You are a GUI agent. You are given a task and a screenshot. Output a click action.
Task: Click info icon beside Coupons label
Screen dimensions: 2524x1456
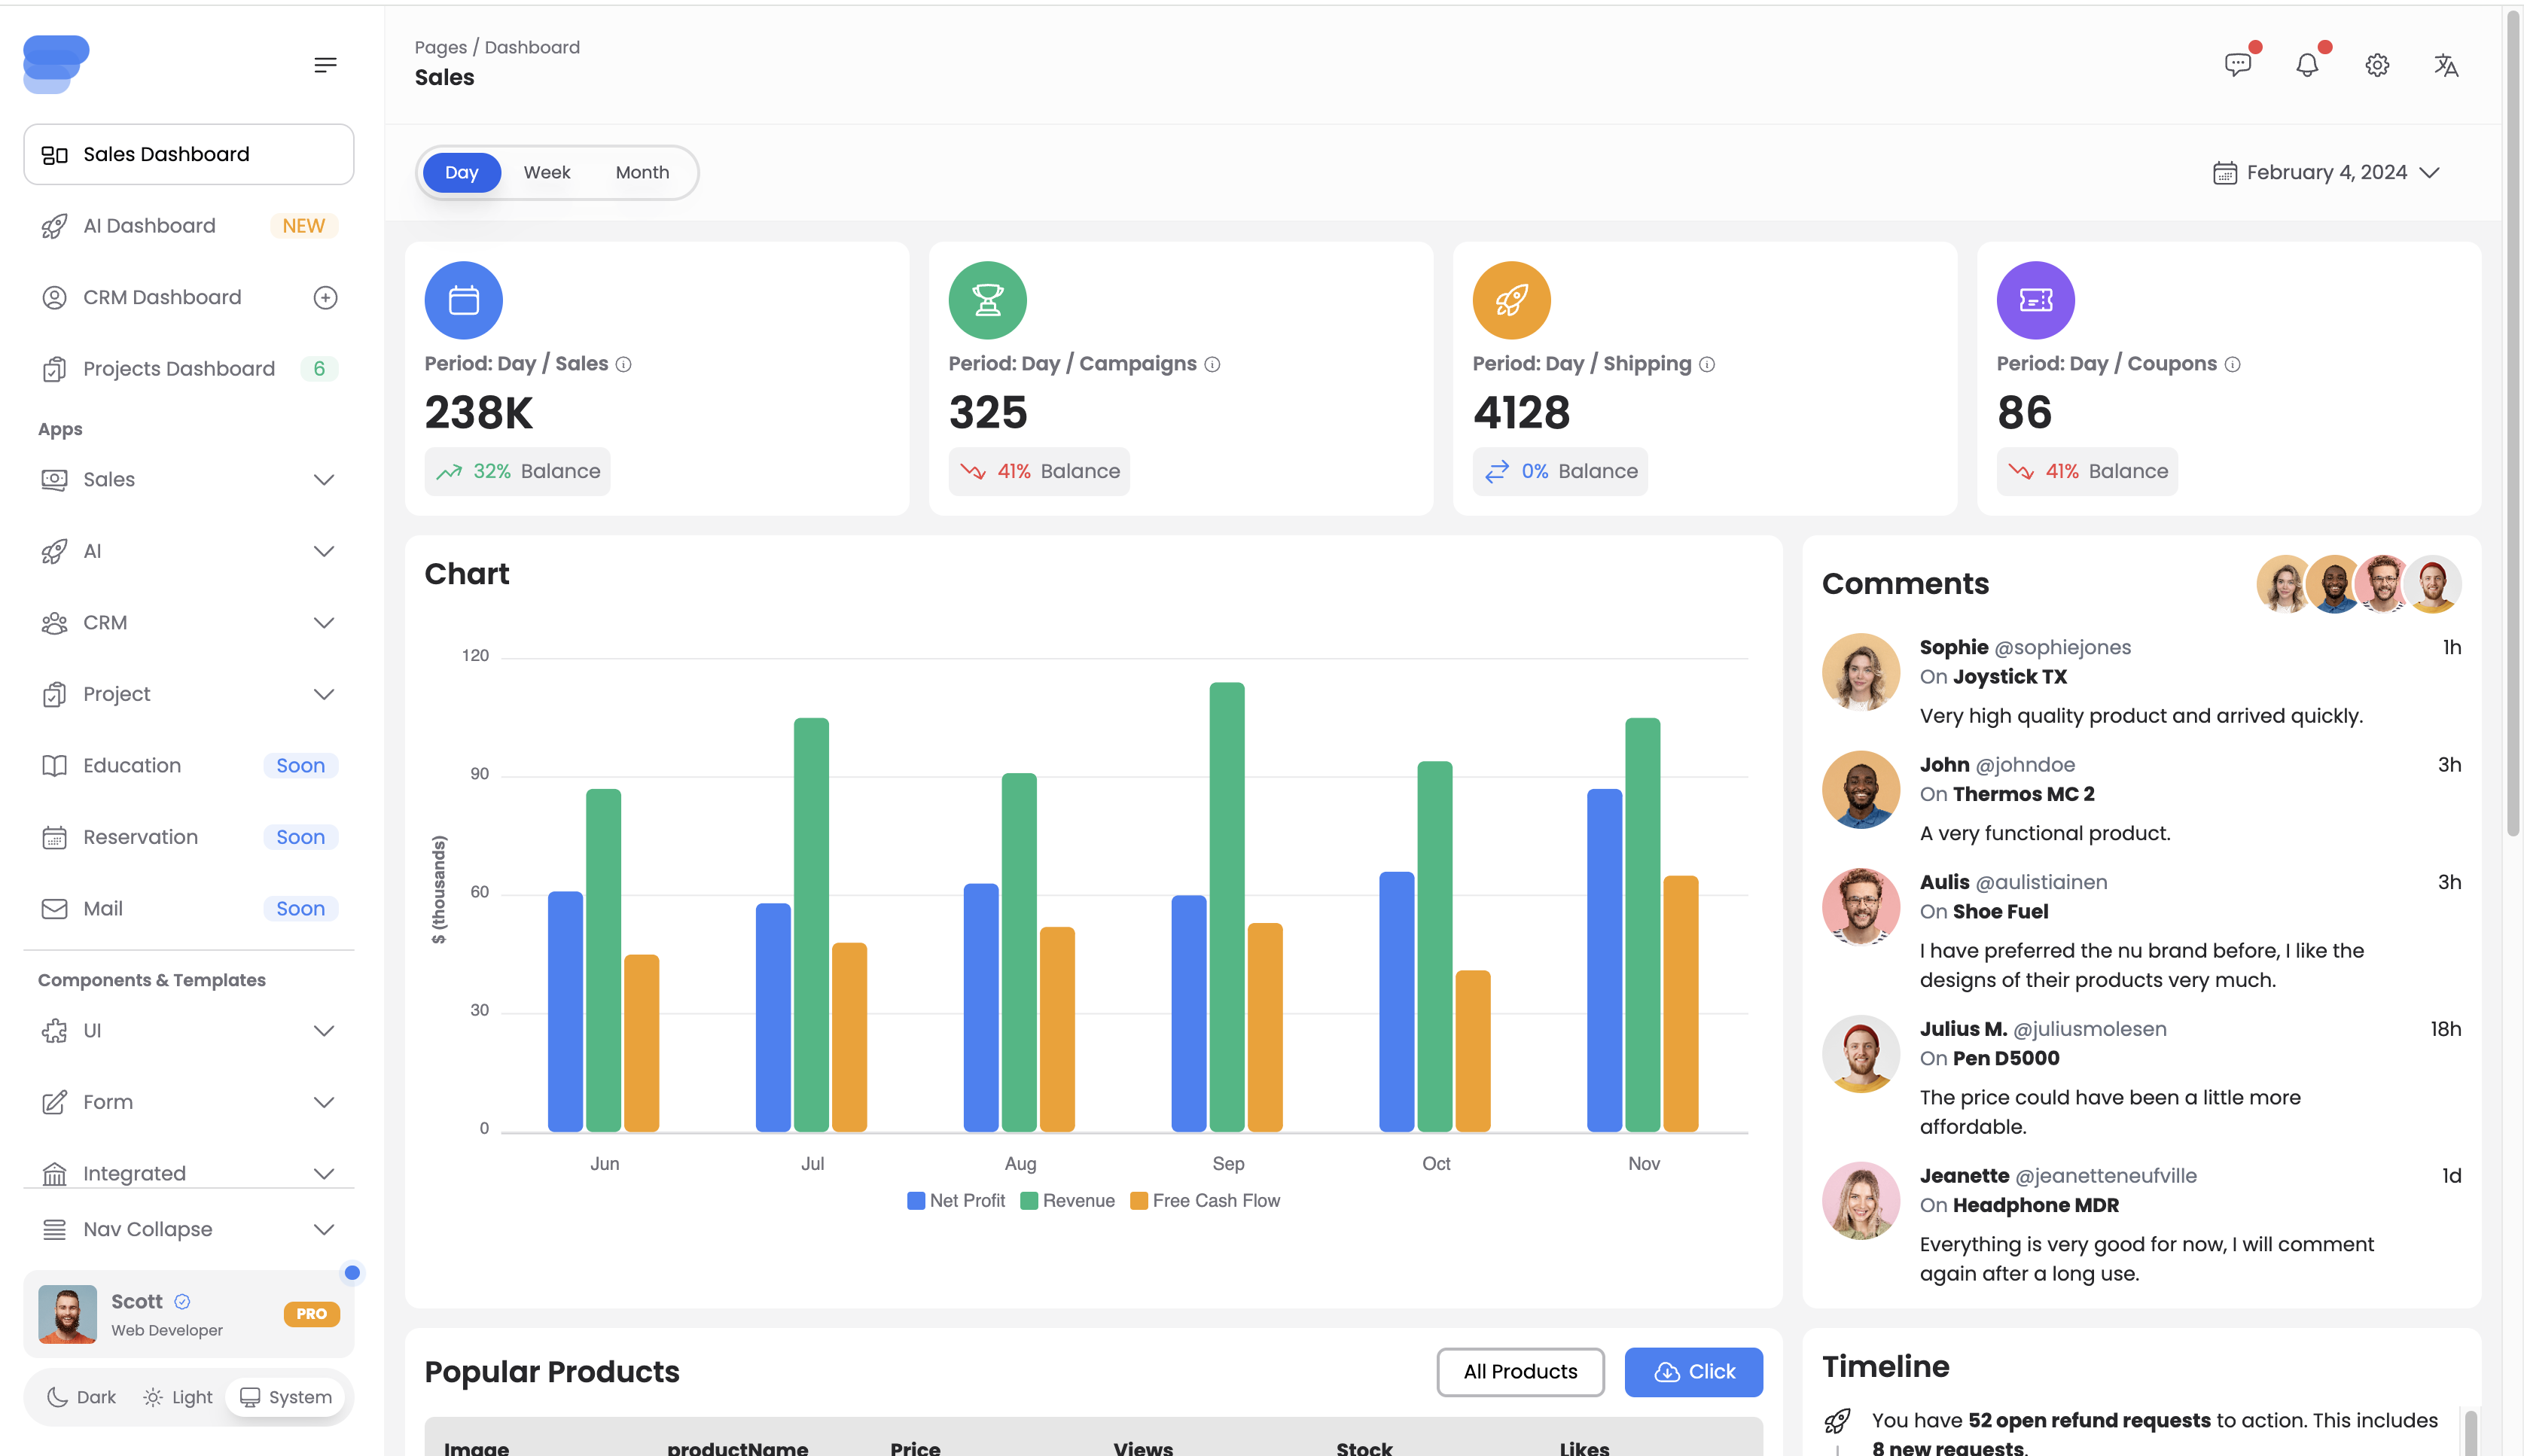(2232, 364)
